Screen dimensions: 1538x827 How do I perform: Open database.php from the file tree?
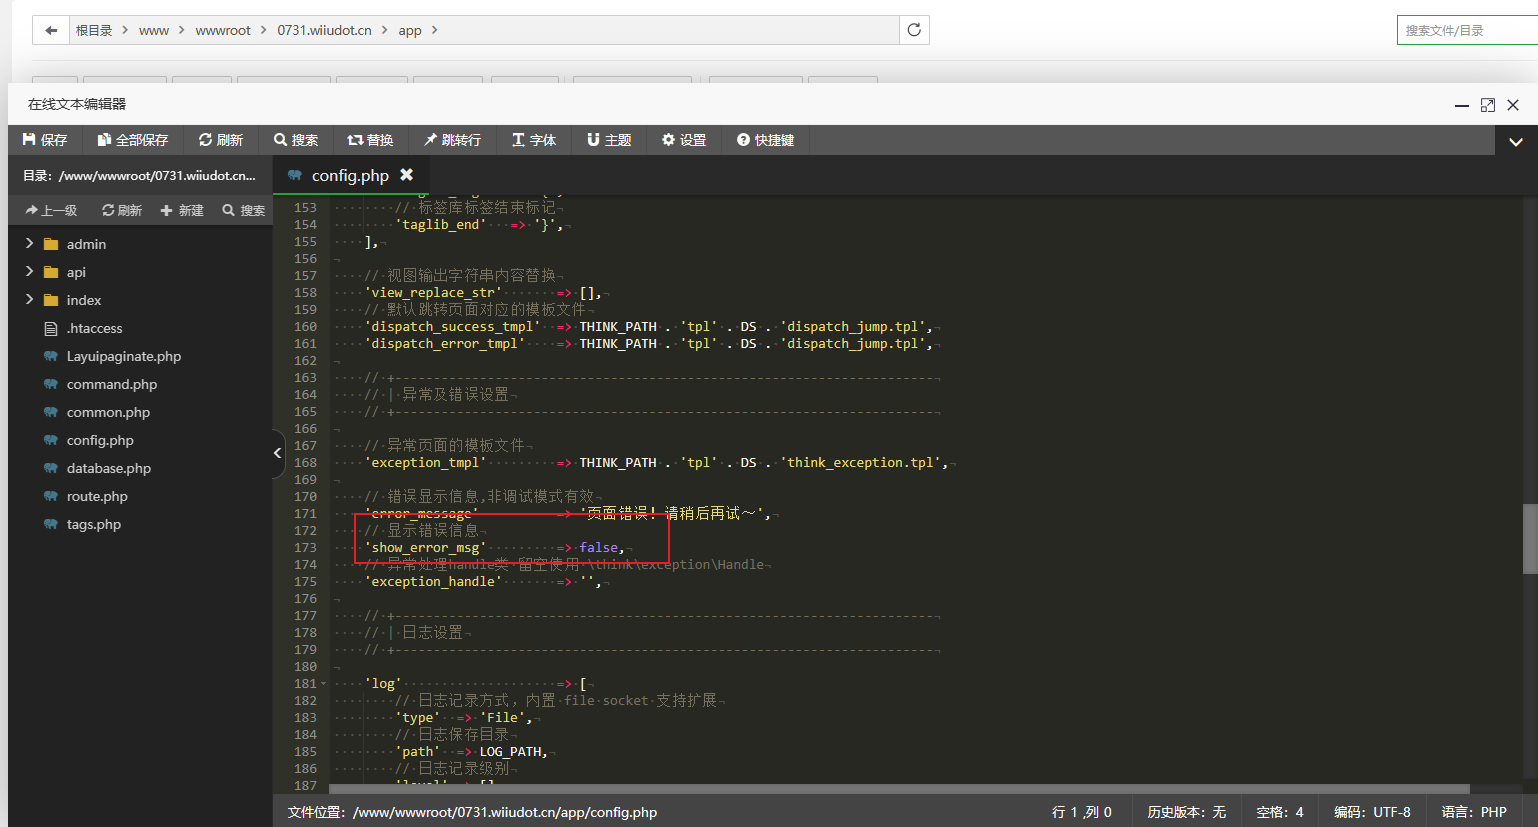click(x=108, y=468)
